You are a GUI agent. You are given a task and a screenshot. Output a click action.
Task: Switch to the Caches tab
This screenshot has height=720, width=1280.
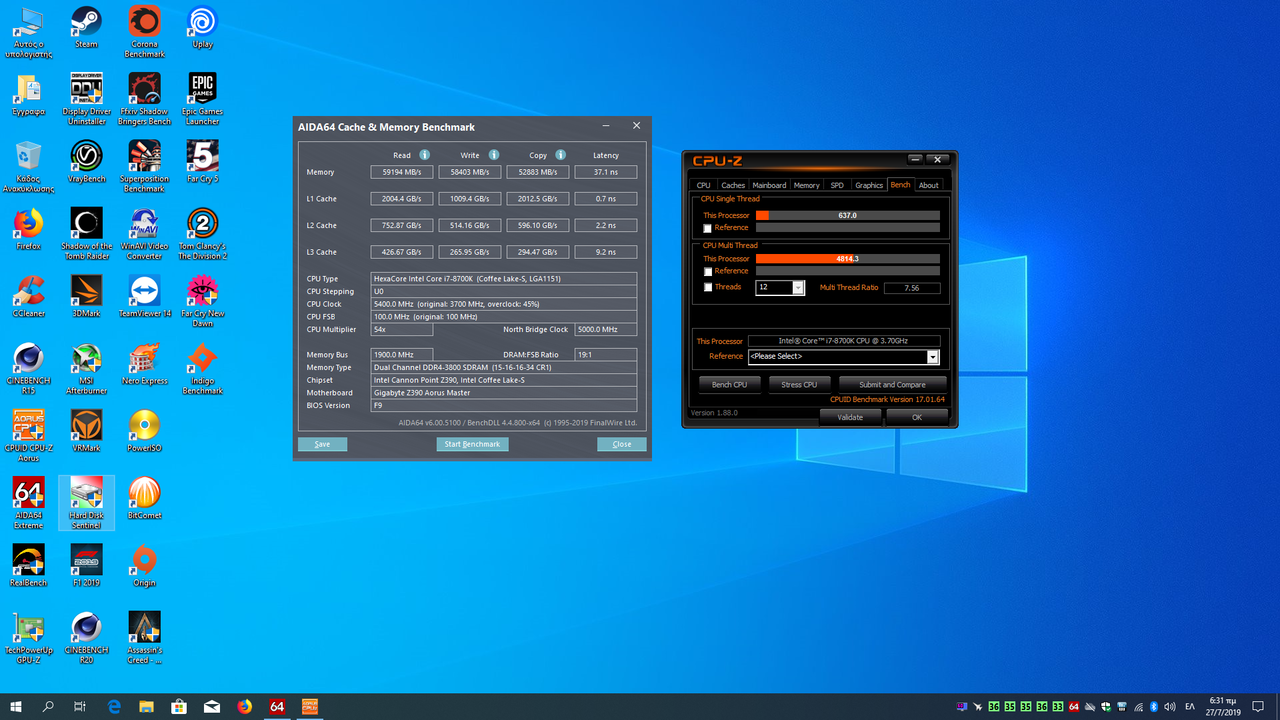click(x=733, y=185)
